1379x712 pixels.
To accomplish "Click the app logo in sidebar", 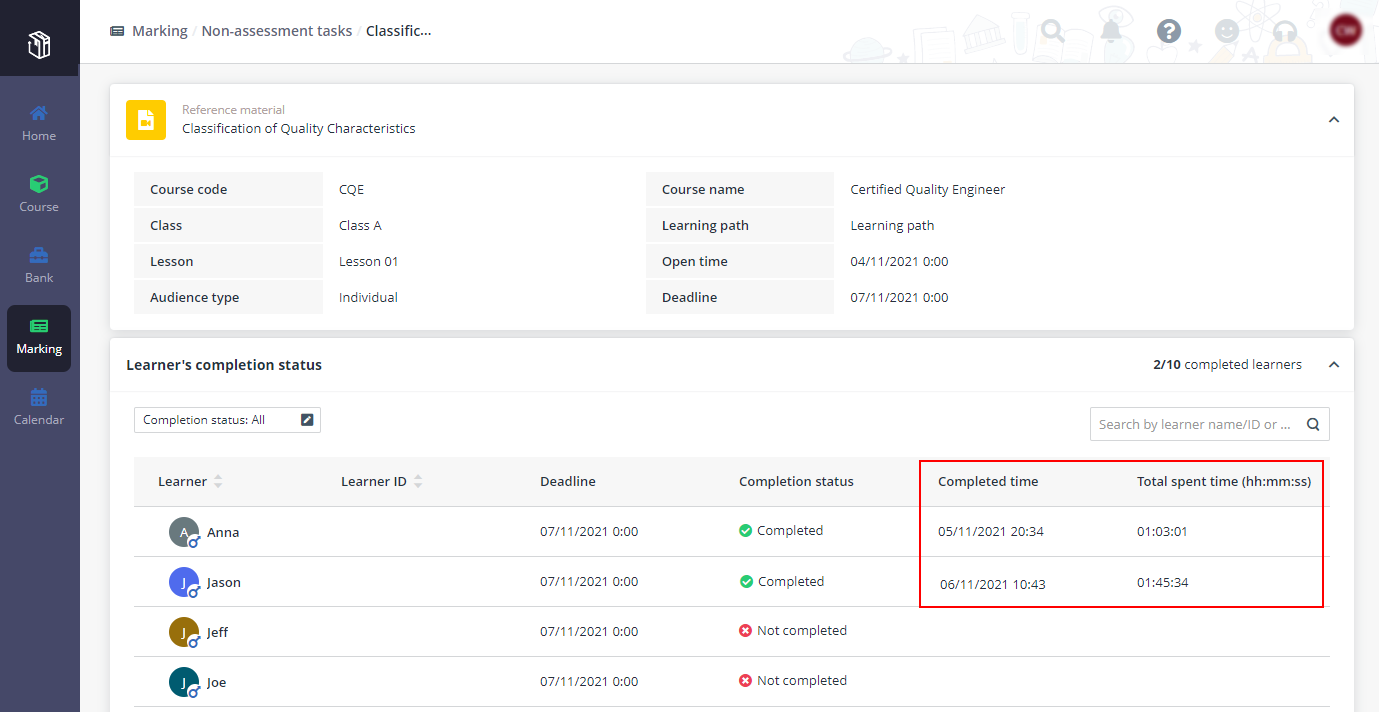I will click(x=39, y=45).
